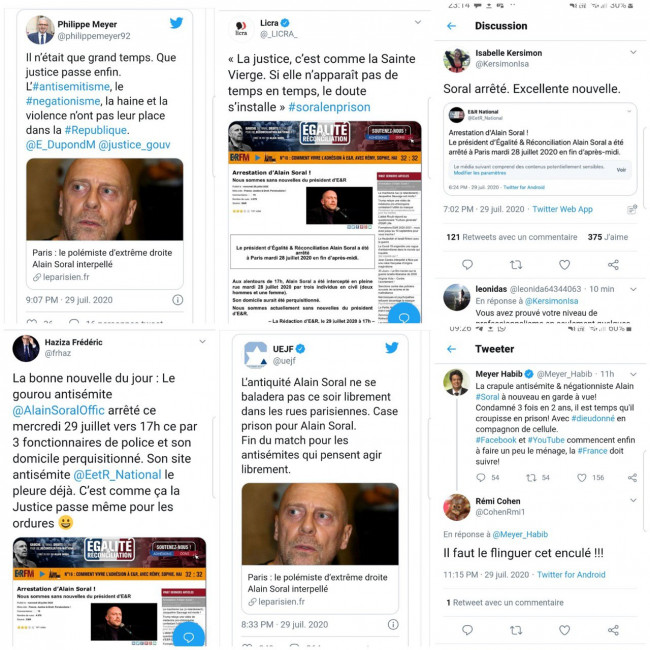Expand the options chevron on Licra tweet

pyautogui.click(x=417, y=22)
